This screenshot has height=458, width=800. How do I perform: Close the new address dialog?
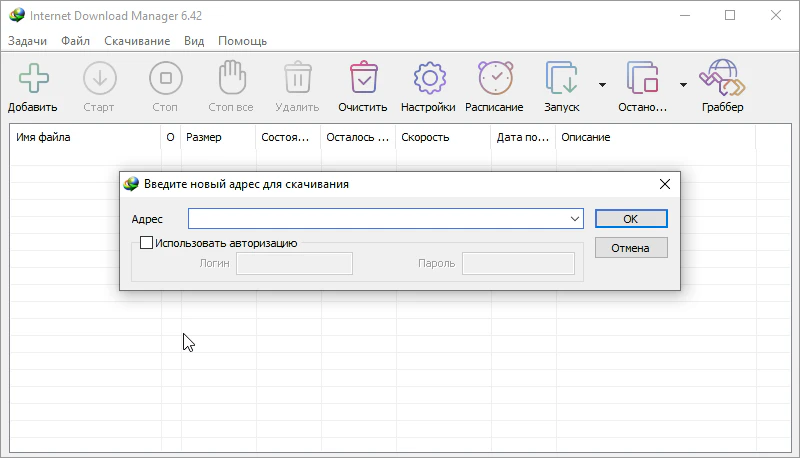click(x=663, y=184)
